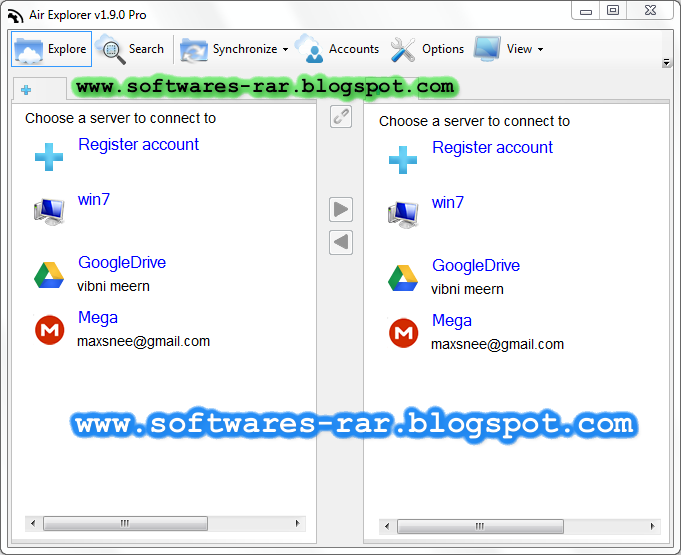Toggle the link panes chain icon
The width and height of the screenshot is (681, 555).
coord(341,116)
